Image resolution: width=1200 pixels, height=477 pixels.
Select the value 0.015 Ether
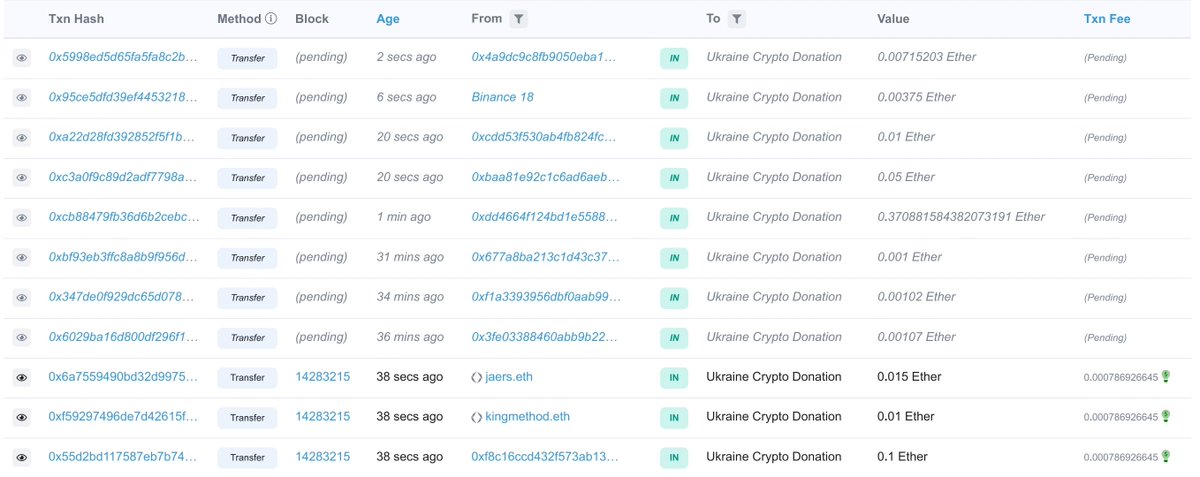point(909,377)
